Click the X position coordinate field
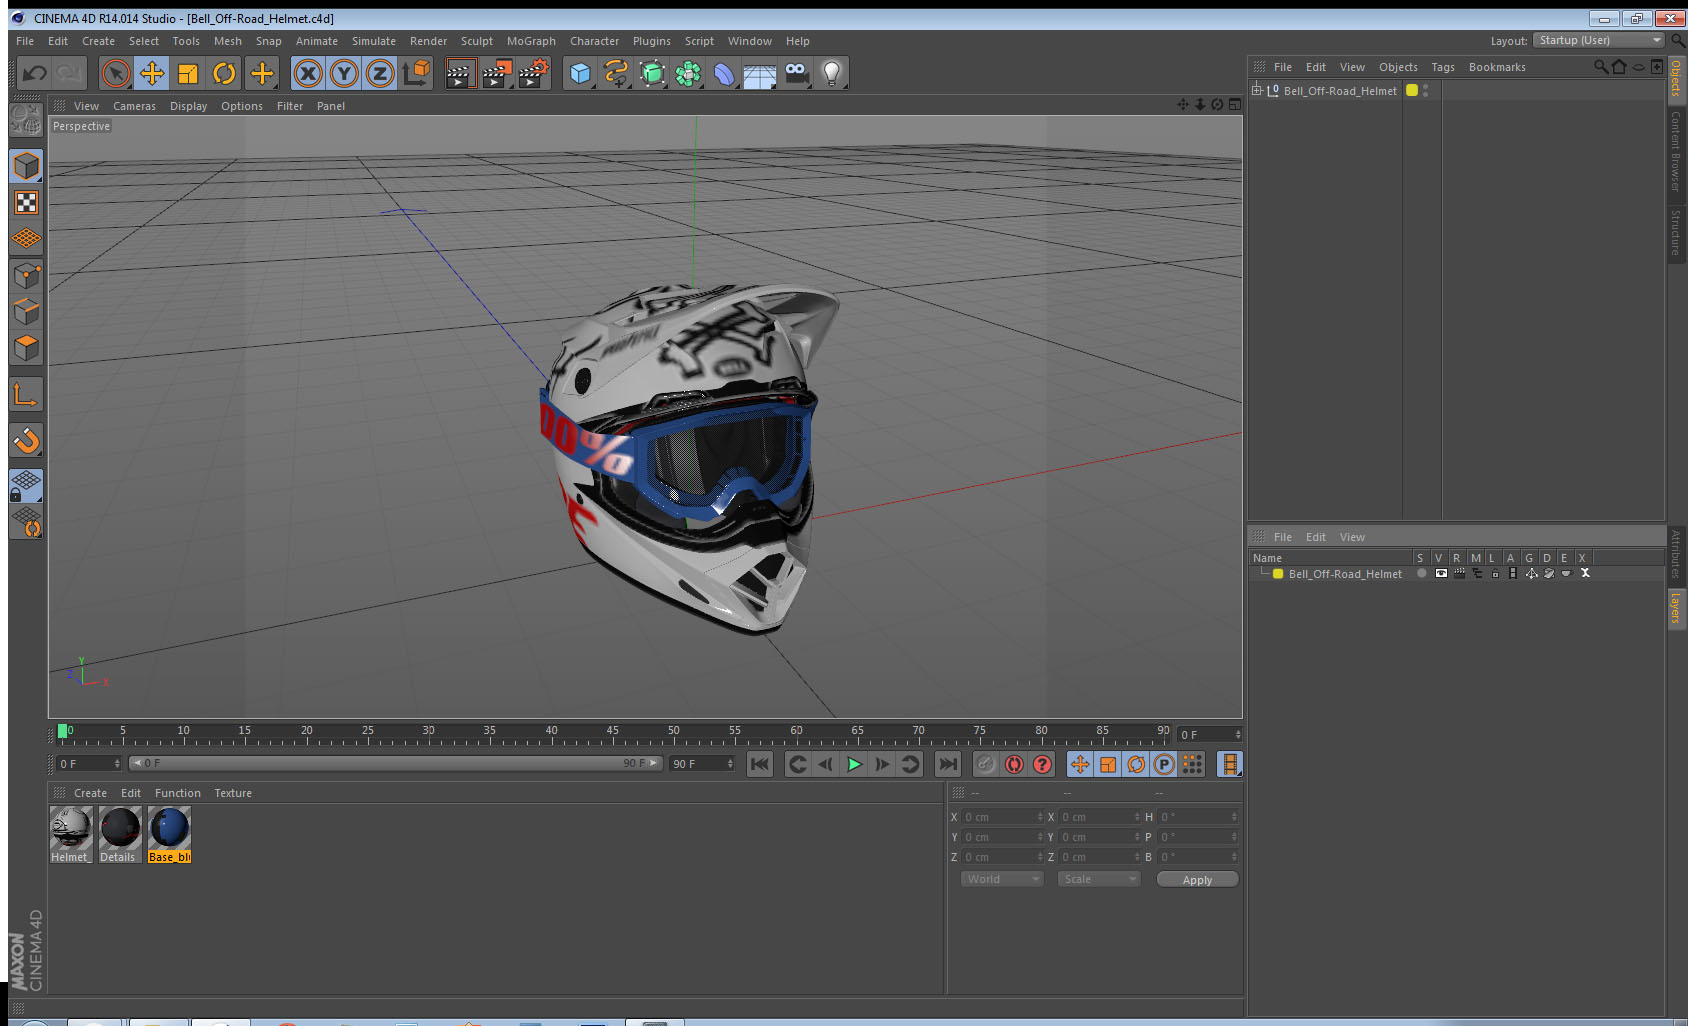This screenshot has height=1026, width=1688. (1003, 817)
